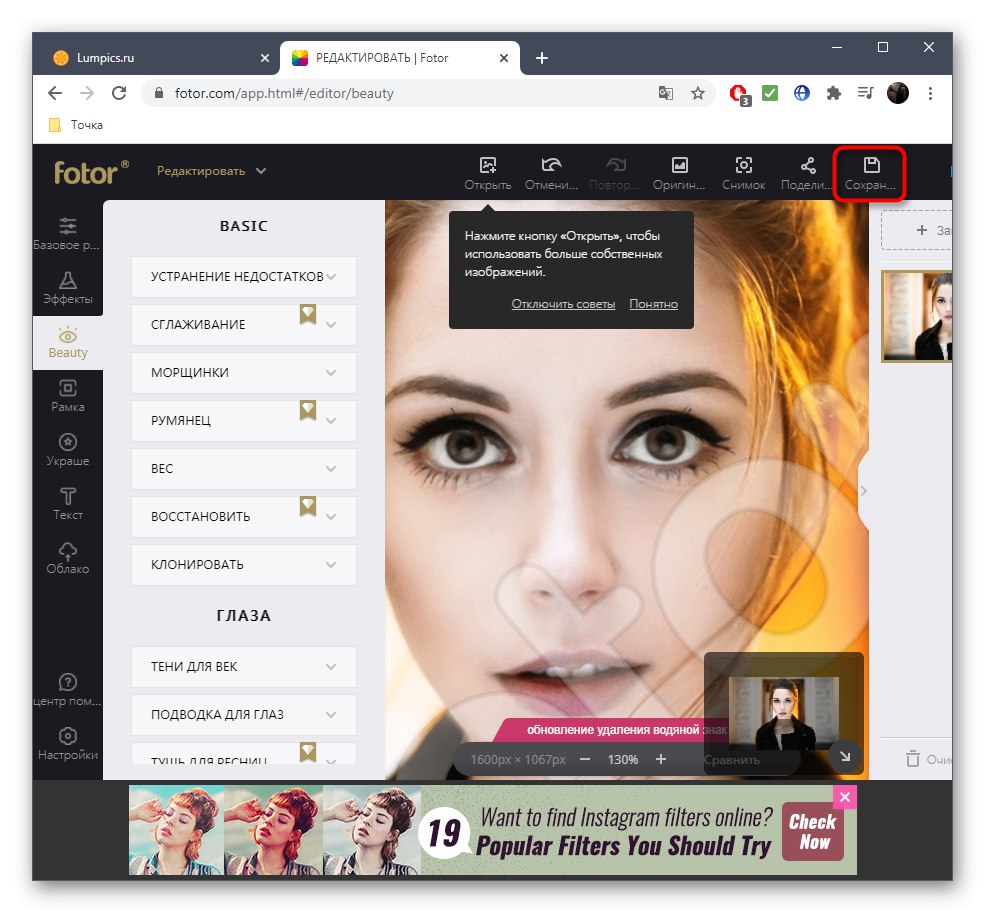
Task: Open the Эффекты sidebar section
Action: pyautogui.click(x=67, y=288)
